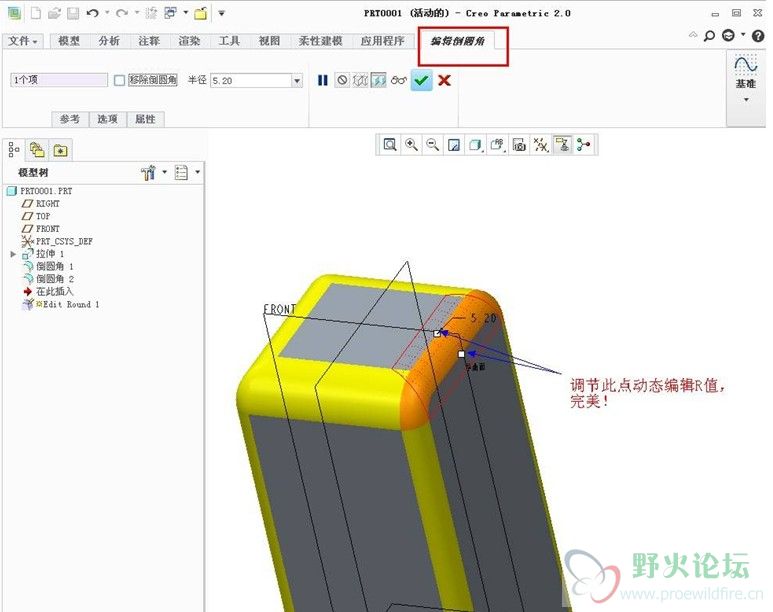The width and height of the screenshot is (773, 612).
Task: Click the 1个项 collector field
Action: (x=59, y=80)
